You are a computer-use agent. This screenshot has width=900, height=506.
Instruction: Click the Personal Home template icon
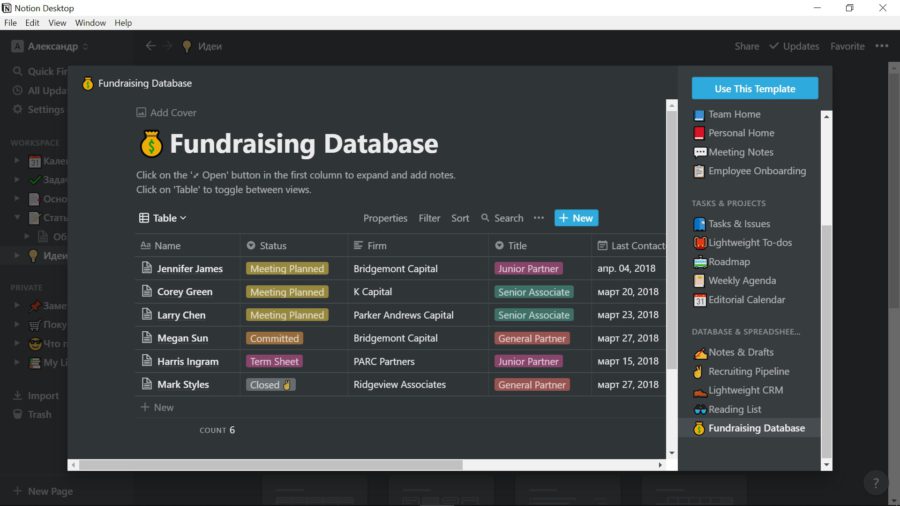[699, 133]
